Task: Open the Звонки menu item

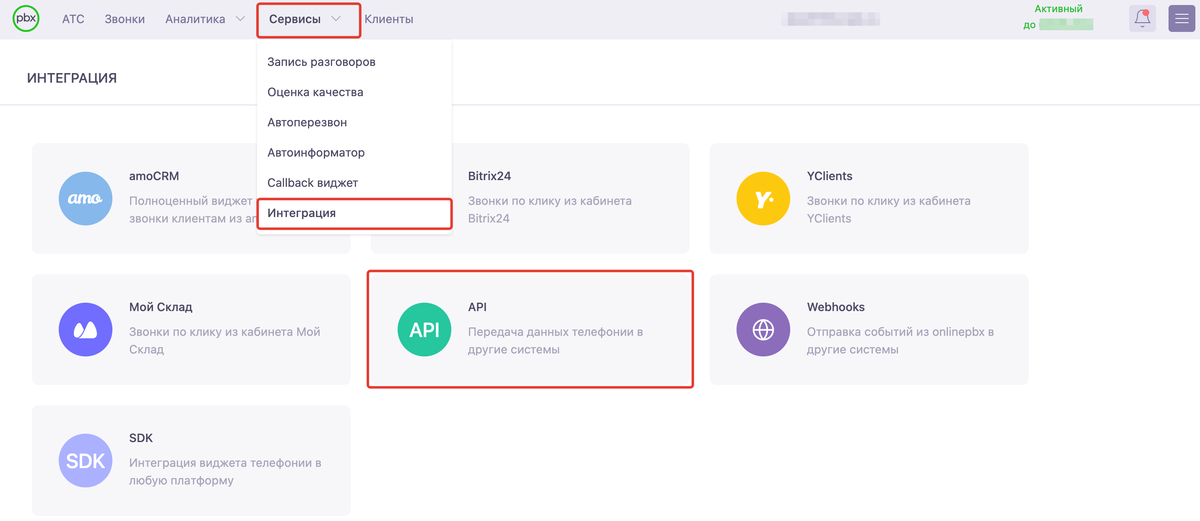Action: [125, 19]
